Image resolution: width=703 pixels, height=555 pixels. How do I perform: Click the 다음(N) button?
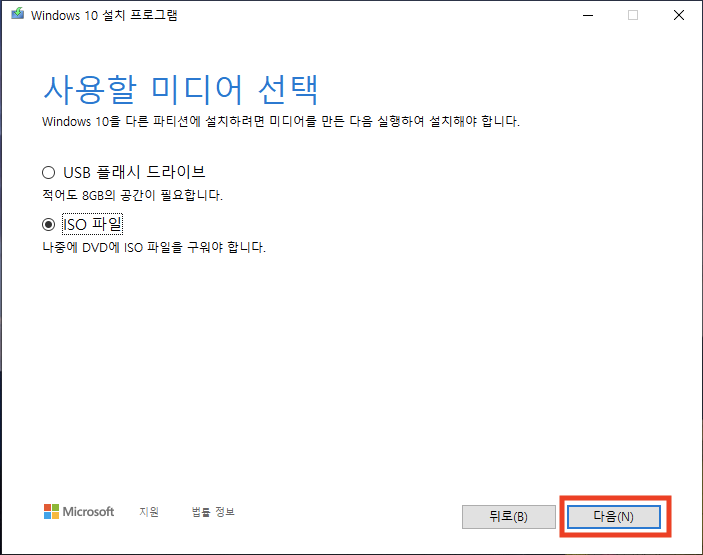(614, 517)
